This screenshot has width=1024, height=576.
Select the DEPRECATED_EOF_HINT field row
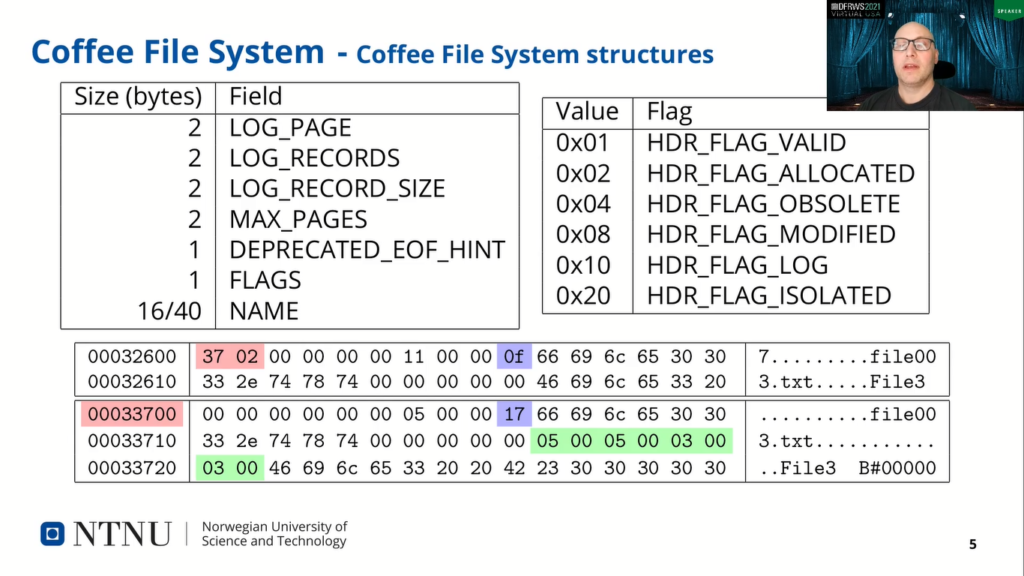coord(290,249)
